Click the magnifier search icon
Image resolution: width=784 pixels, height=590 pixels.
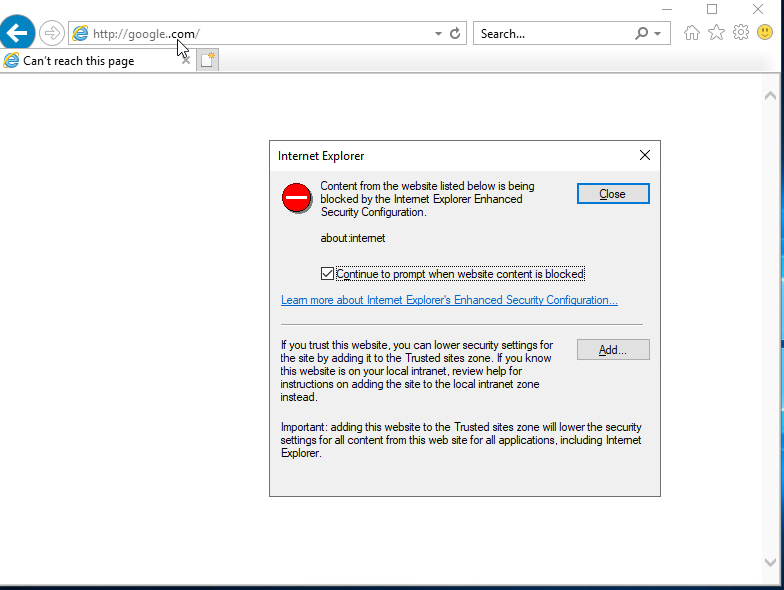(x=642, y=34)
